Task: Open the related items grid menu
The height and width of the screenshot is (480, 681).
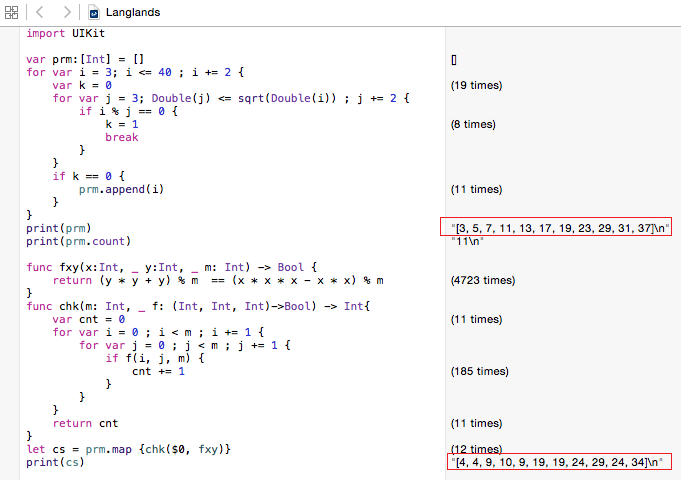Action: click(11, 12)
